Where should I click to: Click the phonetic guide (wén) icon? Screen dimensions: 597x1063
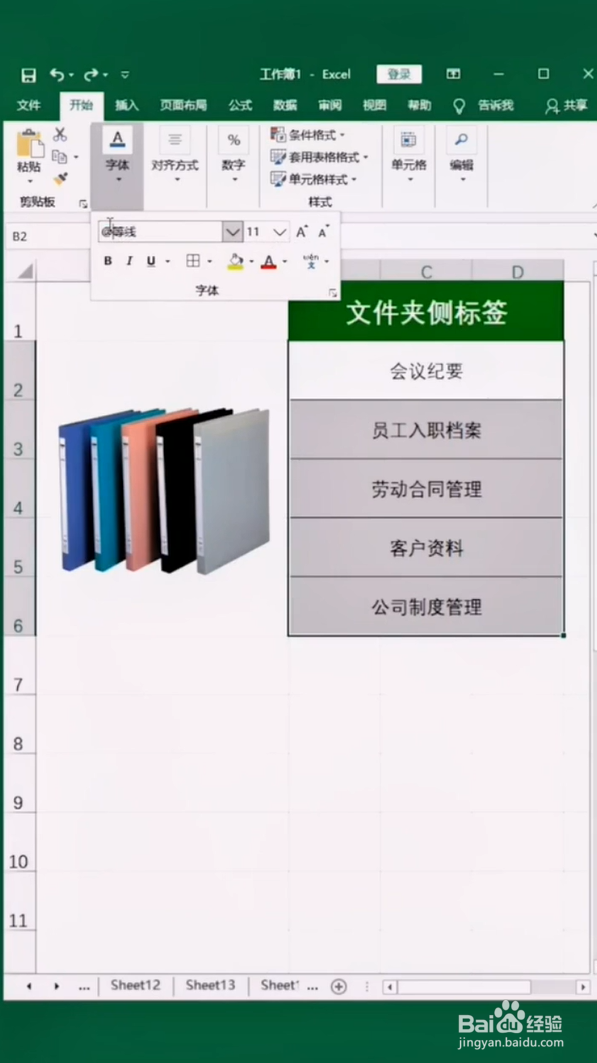point(311,261)
